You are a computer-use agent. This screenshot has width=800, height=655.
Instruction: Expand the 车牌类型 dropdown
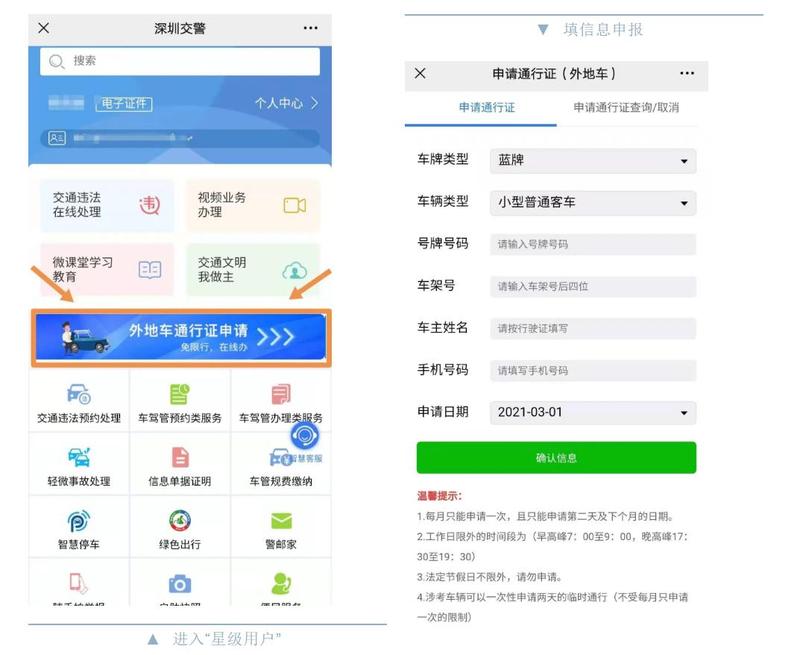[x=593, y=160]
